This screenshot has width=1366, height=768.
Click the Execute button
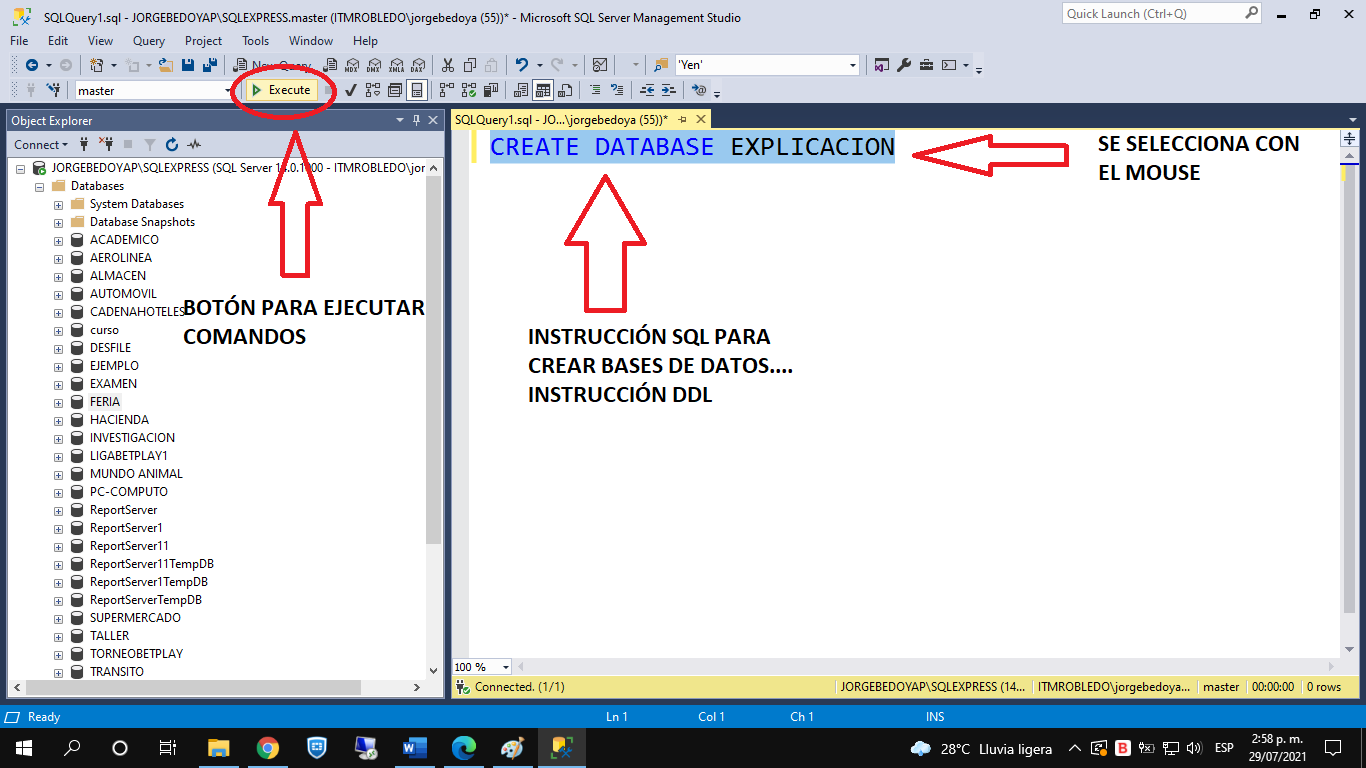[x=281, y=90]
